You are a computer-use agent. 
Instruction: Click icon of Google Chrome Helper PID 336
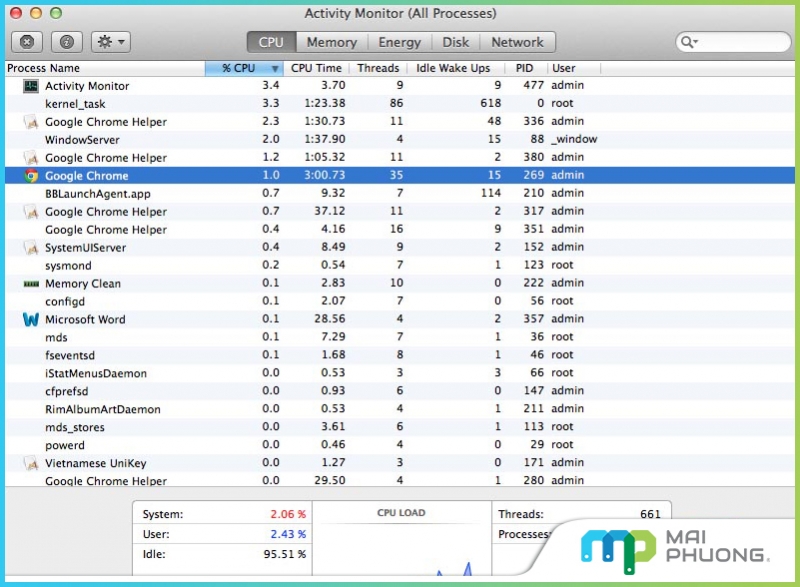pyautogui.click(x=31, y=122)
